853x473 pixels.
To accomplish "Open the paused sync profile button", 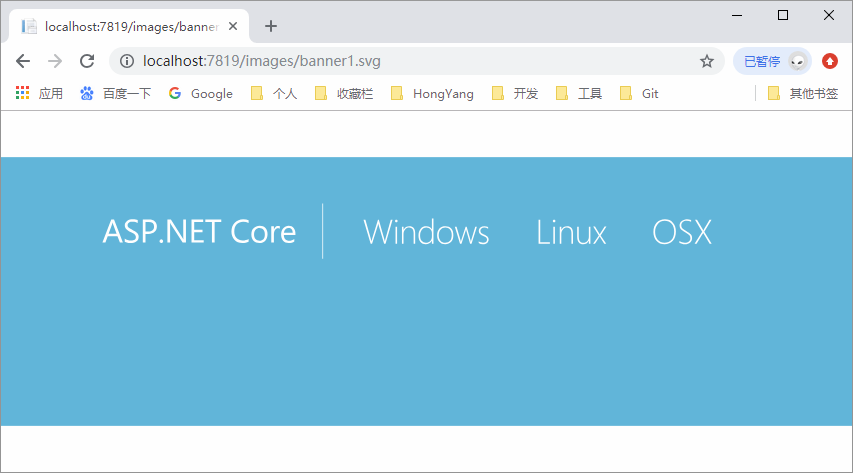I will (x=772, y=61).
